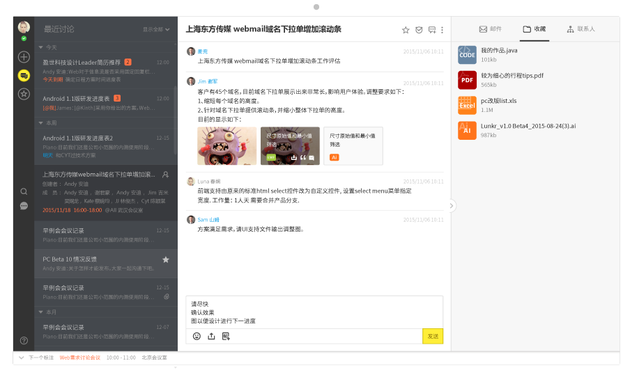Click Luna avatar in third message

[191, 181]
